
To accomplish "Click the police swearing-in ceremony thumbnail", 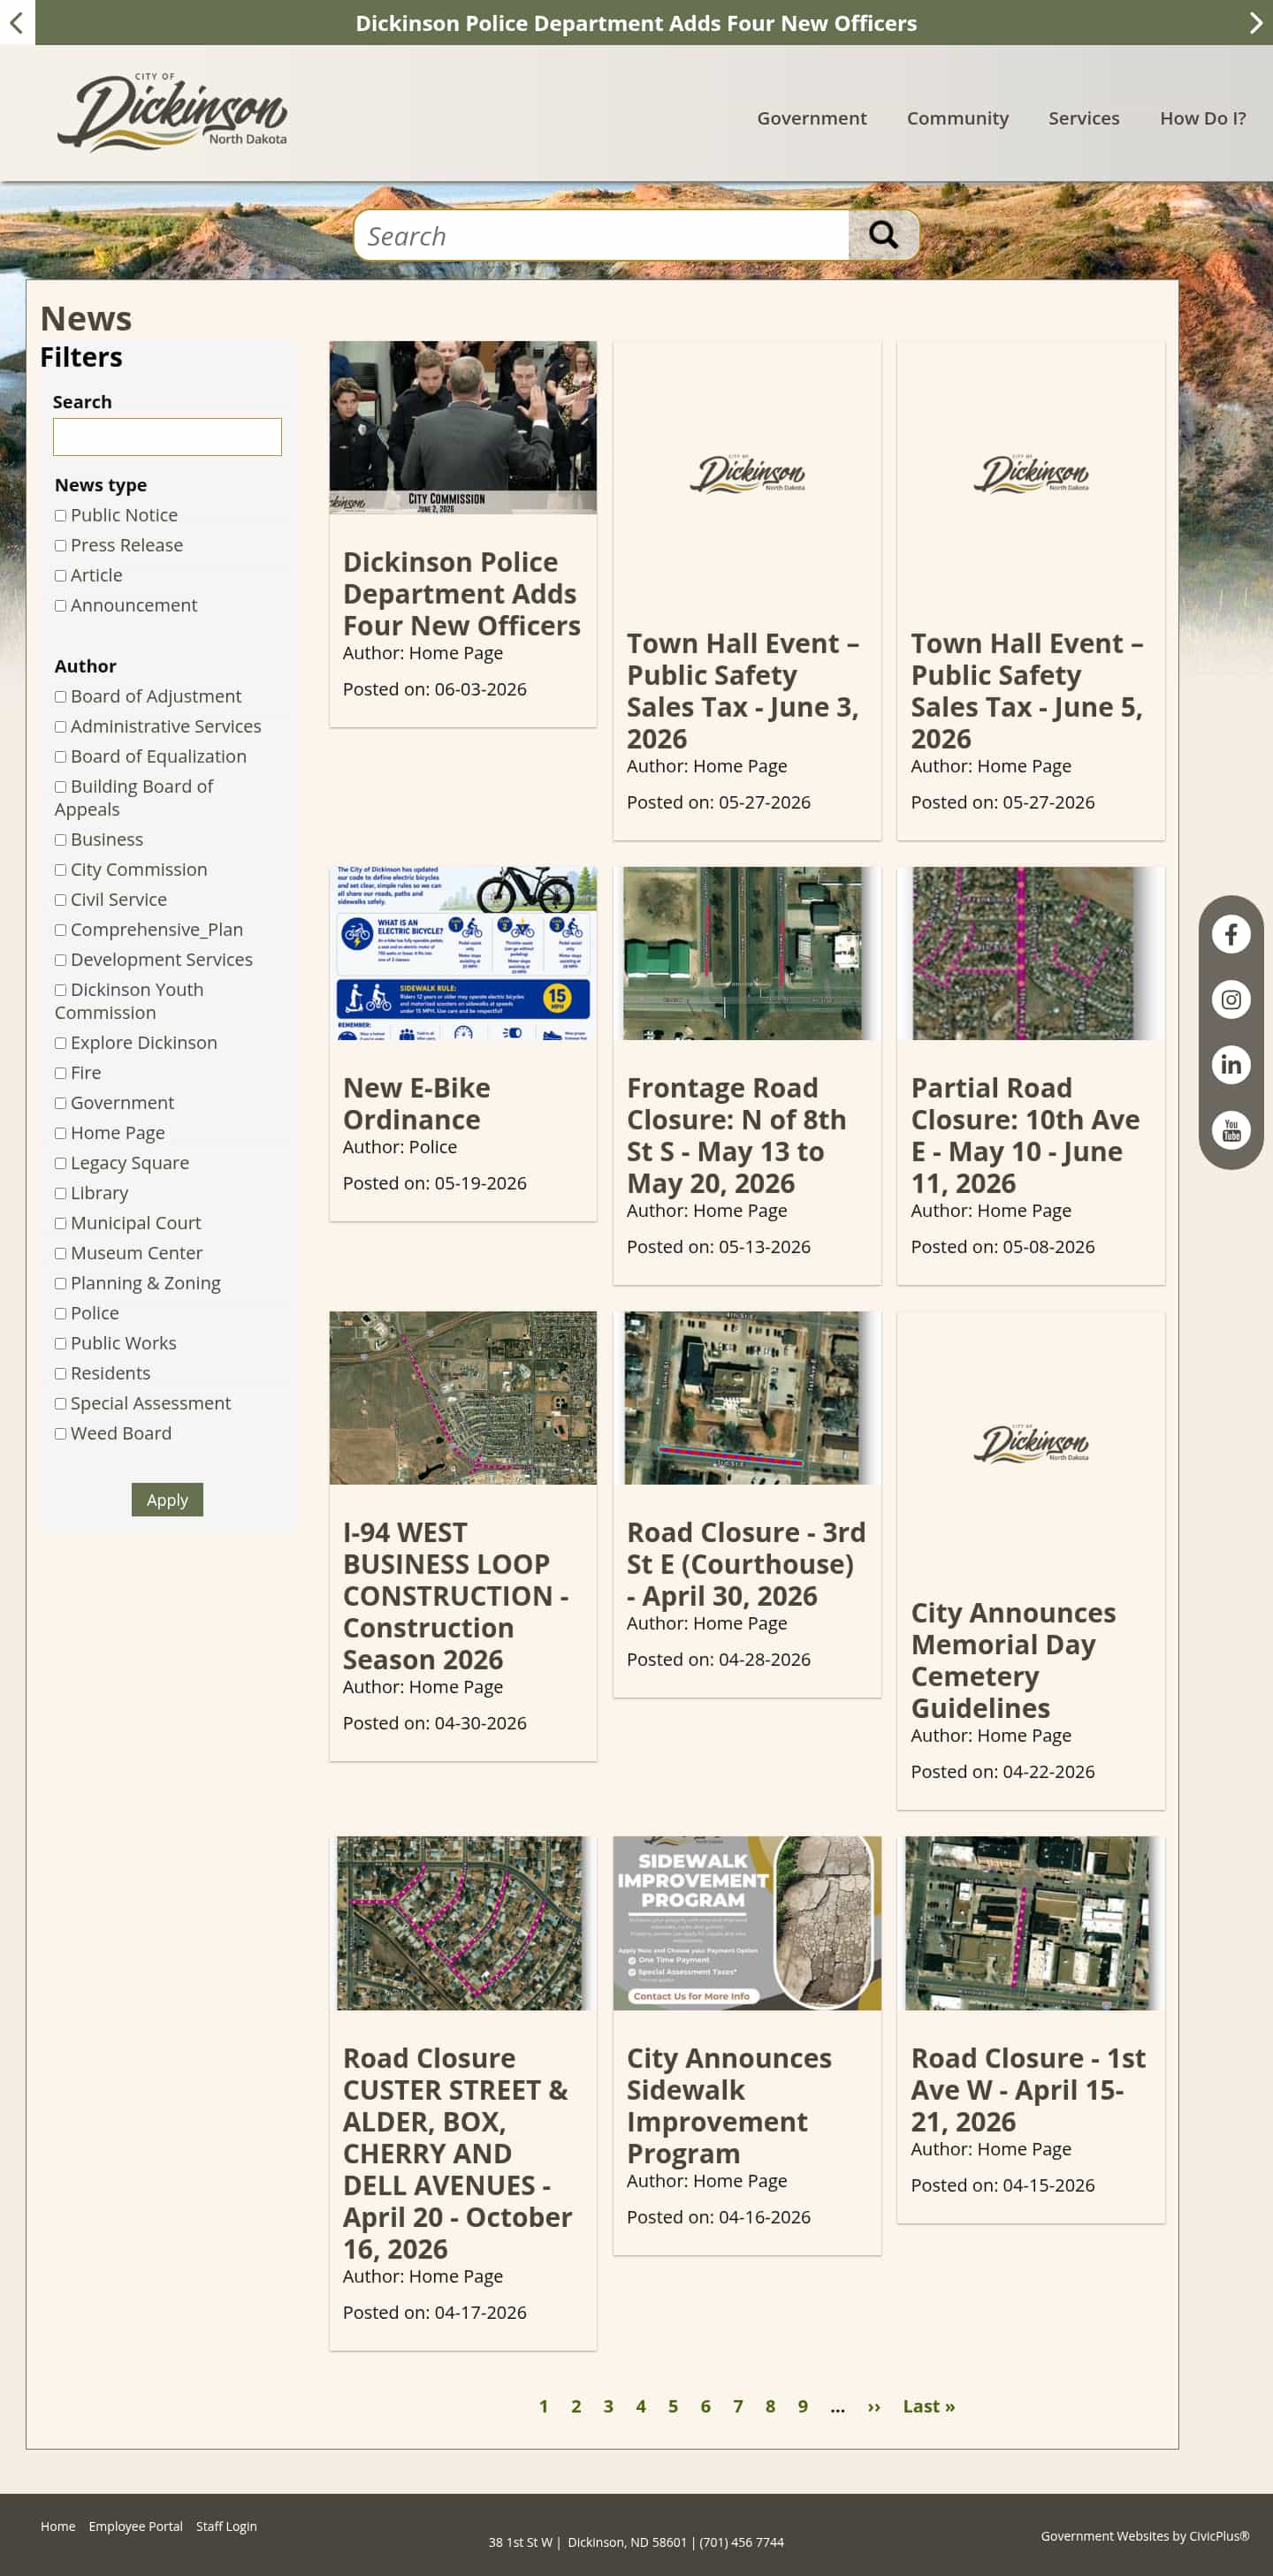I will click(463, 428).
